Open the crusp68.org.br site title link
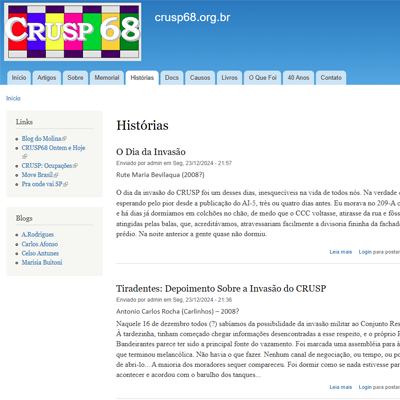The height and width of the screenshot is (400, 400). (x=192, y=17)
